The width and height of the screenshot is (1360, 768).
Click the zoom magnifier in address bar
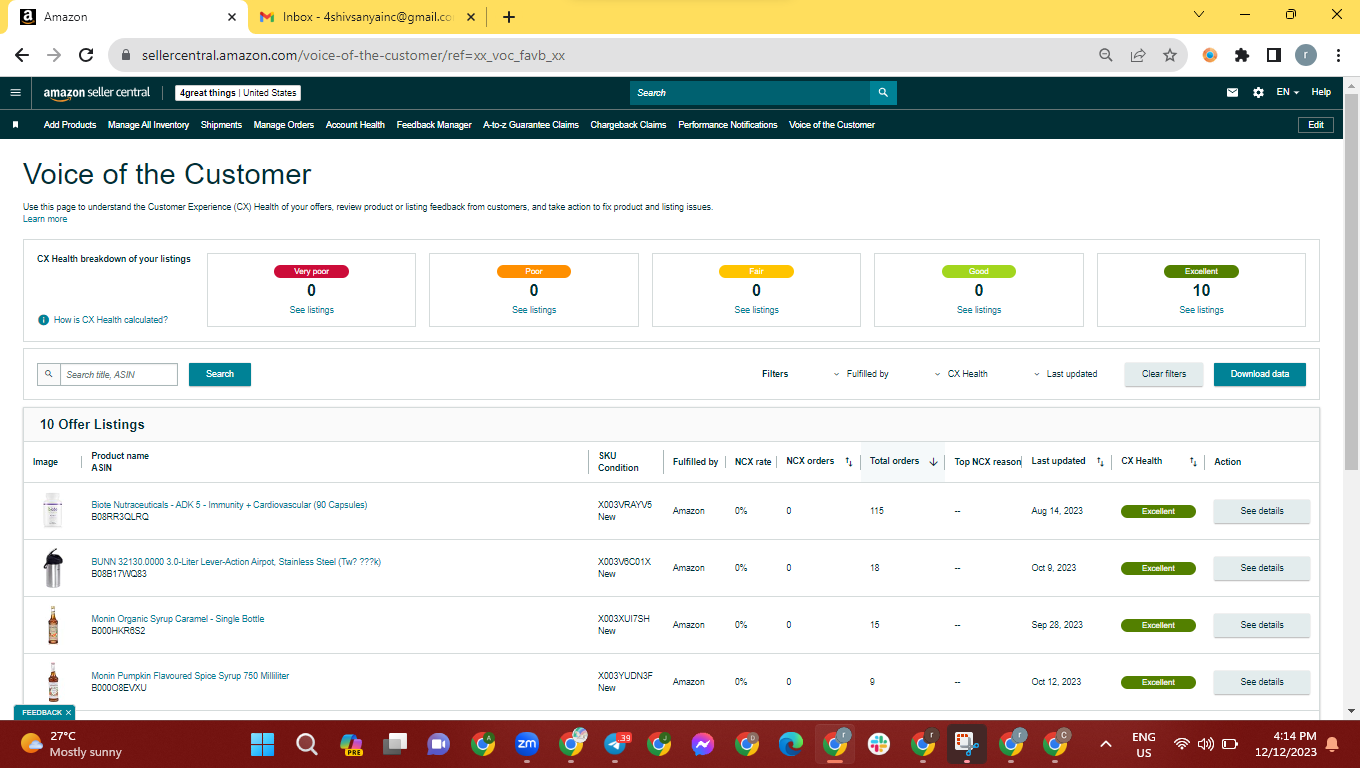point(1106,55)
